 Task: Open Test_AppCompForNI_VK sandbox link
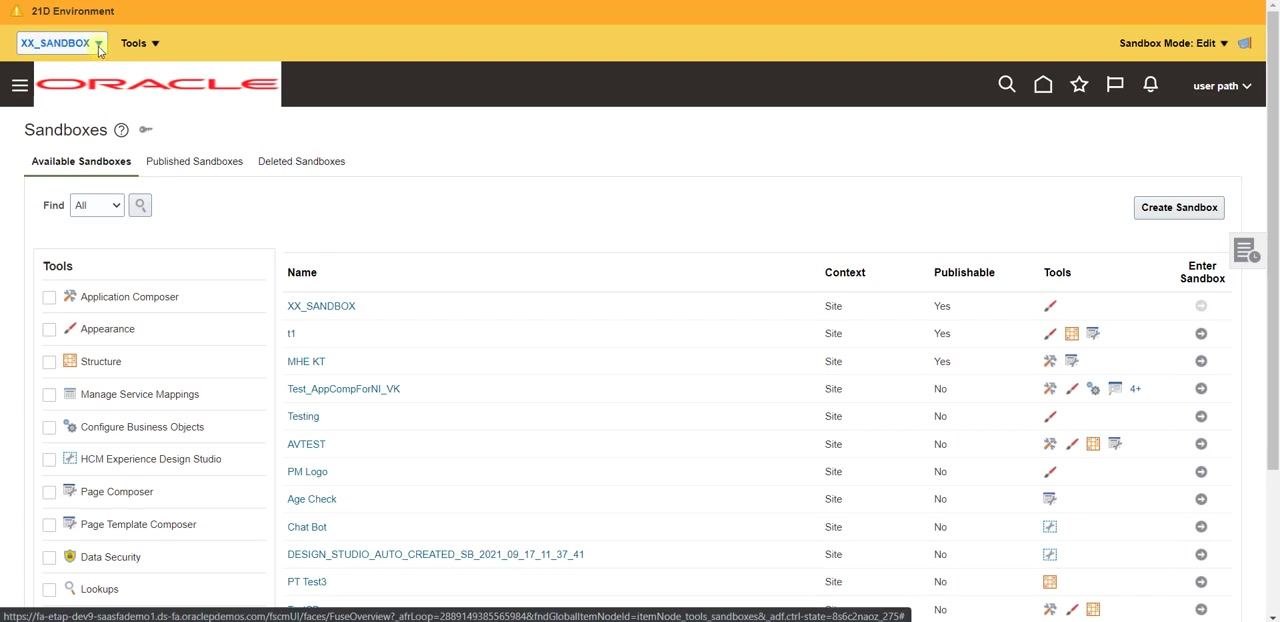coord(343,389)
